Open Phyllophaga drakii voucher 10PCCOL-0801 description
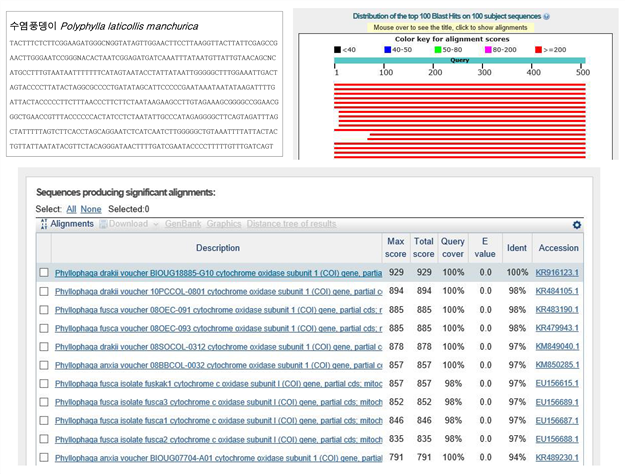The width and height of the screenshot is (625, 474). tap(218, 292)
